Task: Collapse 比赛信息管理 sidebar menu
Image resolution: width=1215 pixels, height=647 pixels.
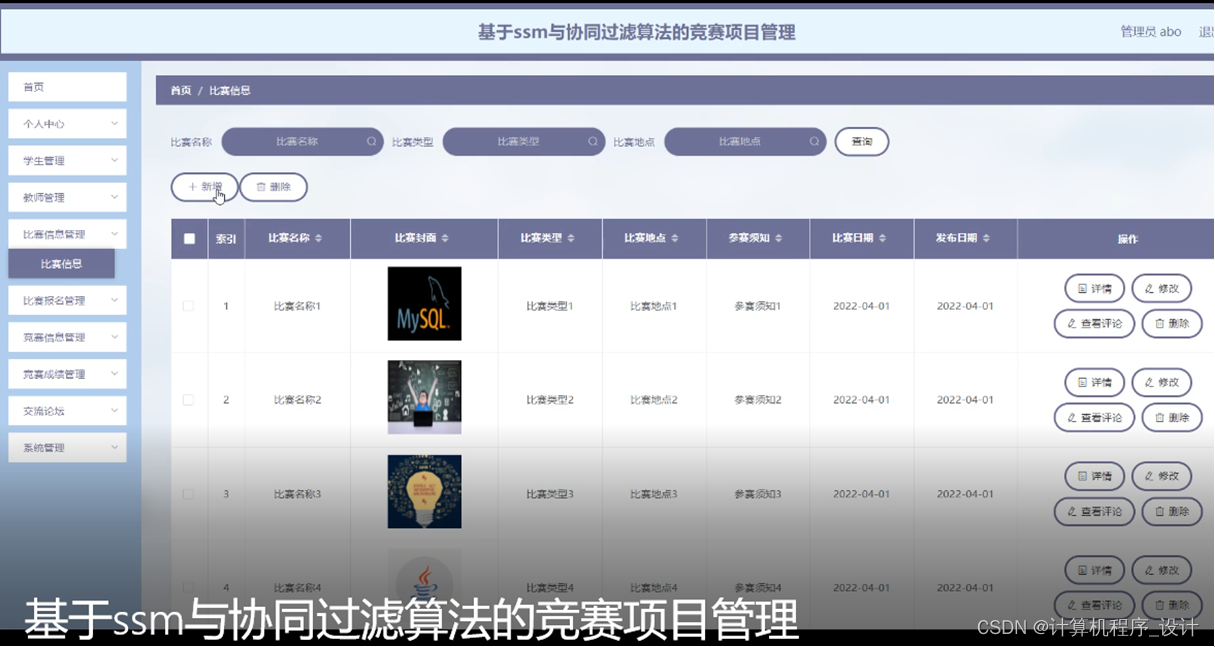Action: coord(67,234)
